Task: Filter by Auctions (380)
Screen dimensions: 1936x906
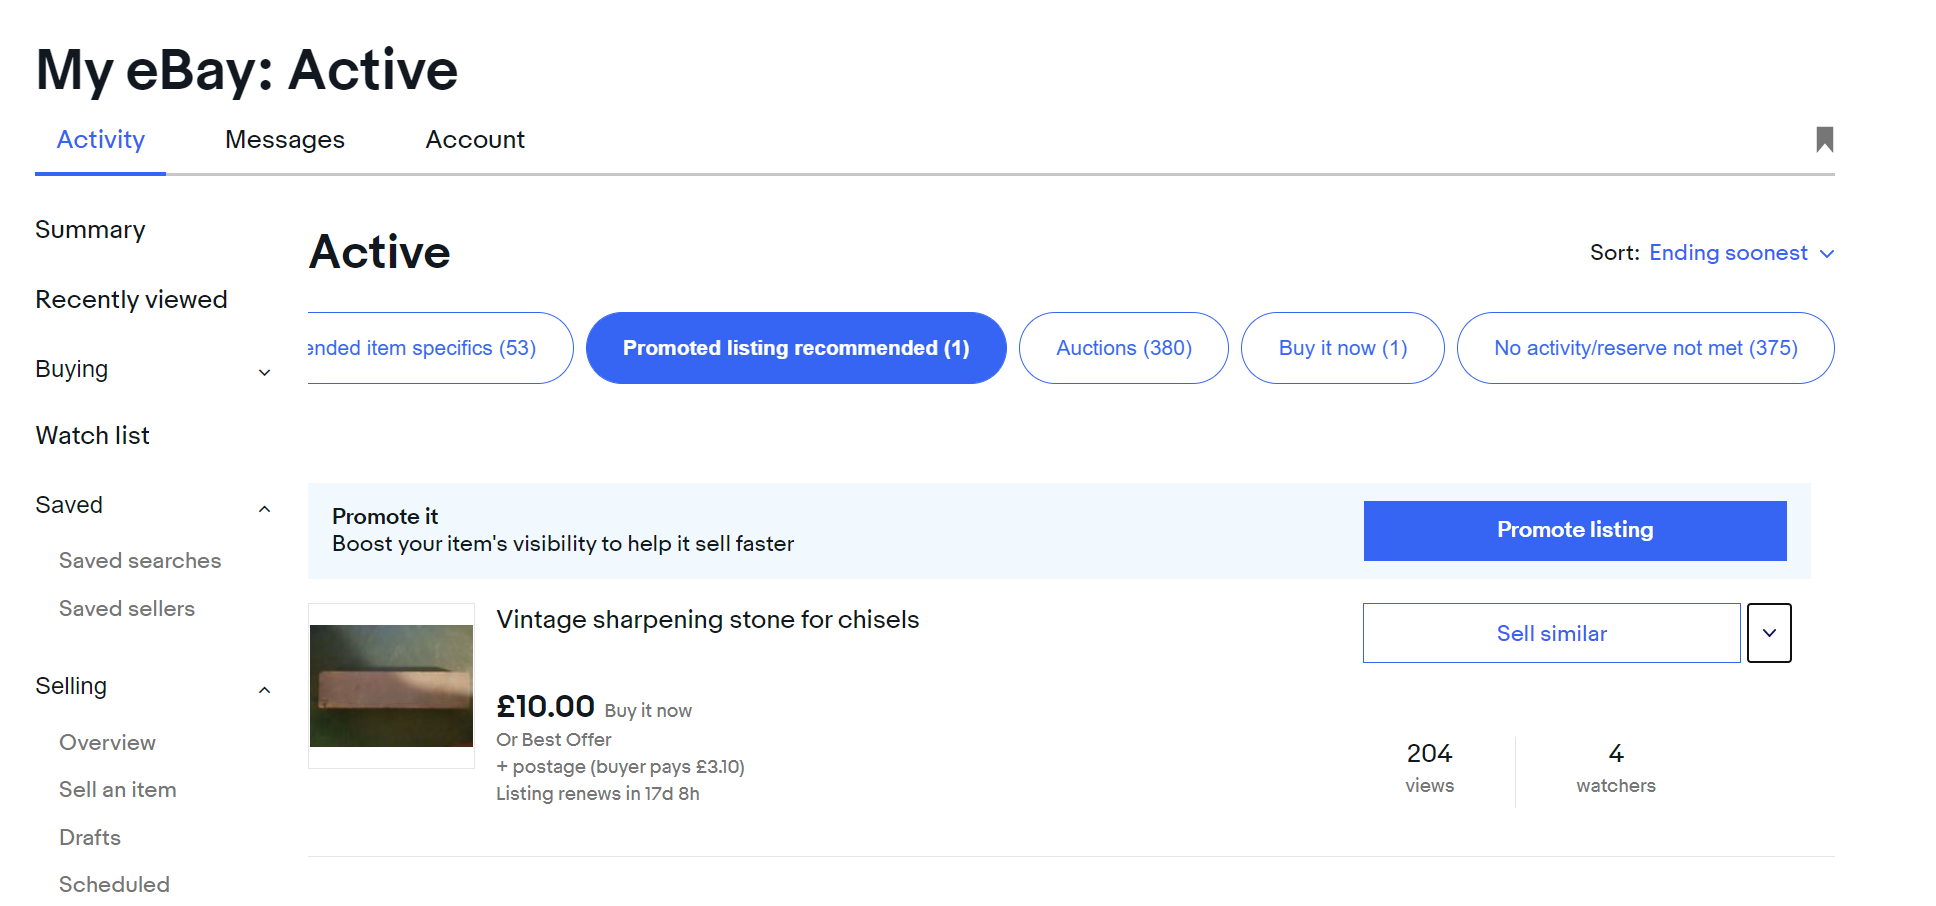Action: coord(1123,348)
